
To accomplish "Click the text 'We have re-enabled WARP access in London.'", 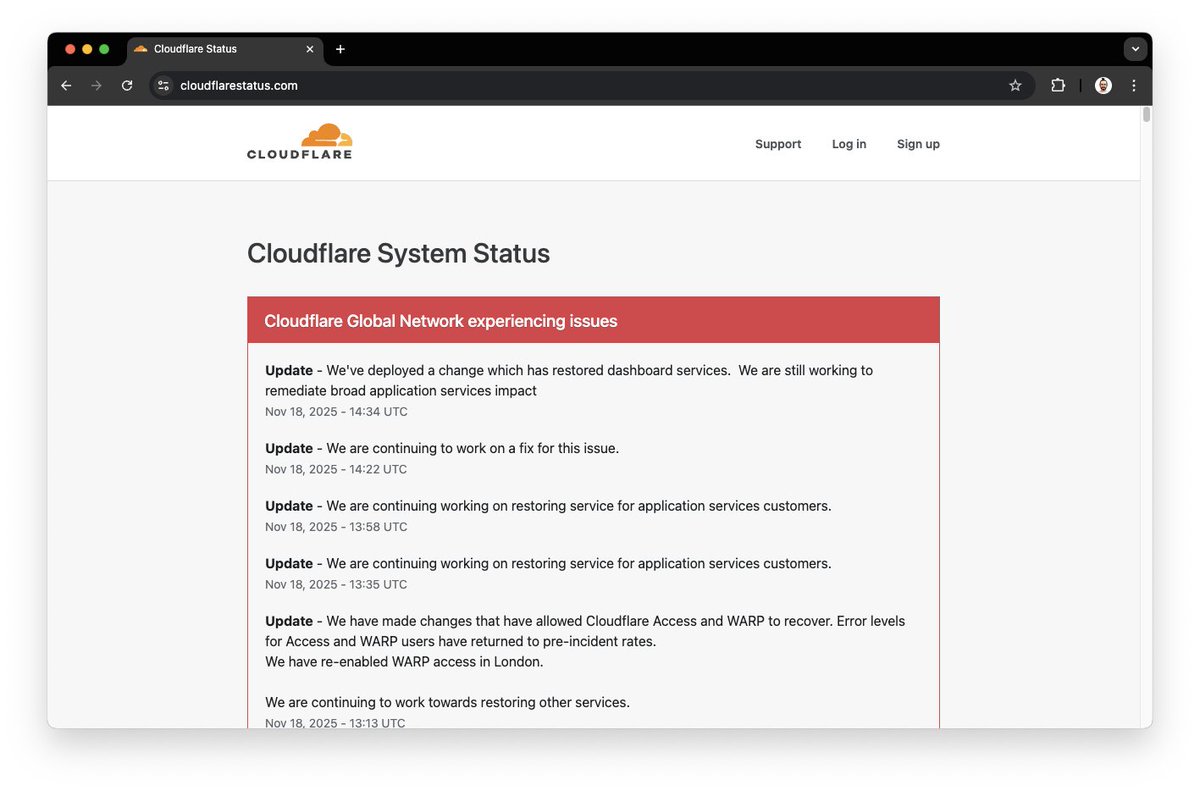I will pyautogui.click(x=404, y=662).
